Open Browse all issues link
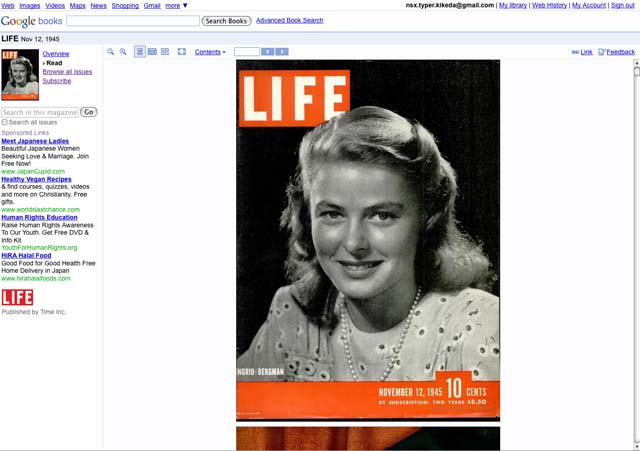 (67, 72)
